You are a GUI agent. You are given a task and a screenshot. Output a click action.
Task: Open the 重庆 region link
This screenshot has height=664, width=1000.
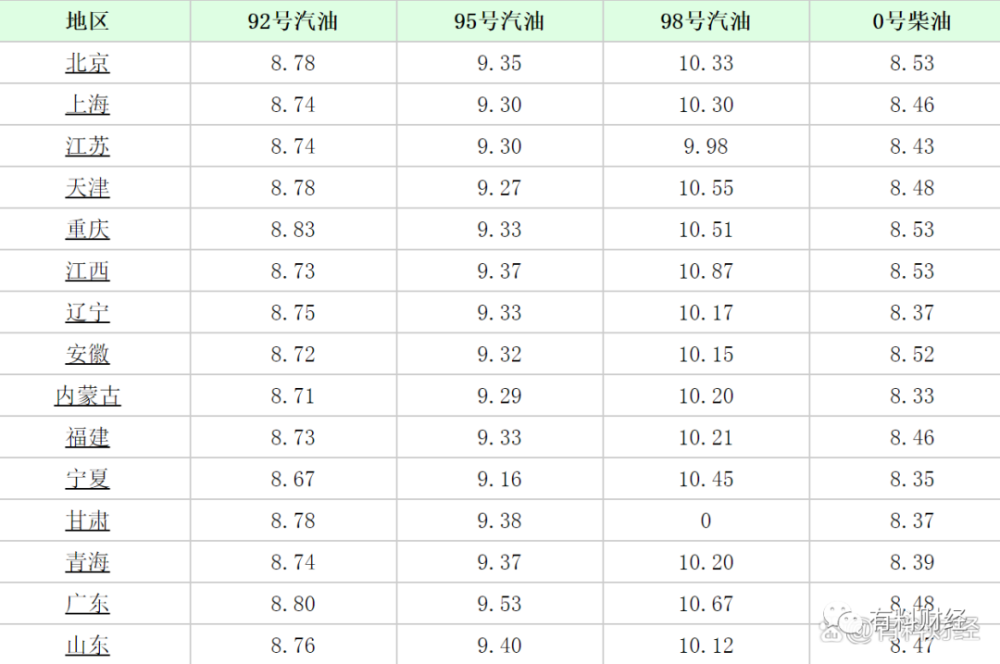(x=88, y=230)
